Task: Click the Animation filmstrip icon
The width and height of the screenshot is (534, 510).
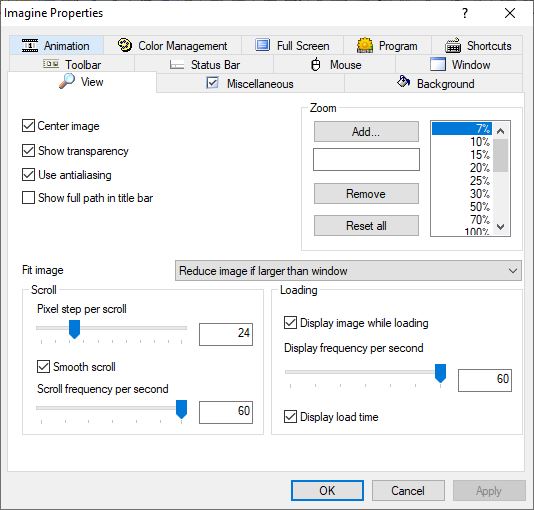Action: pyautogui.click(x=30, y=45)
